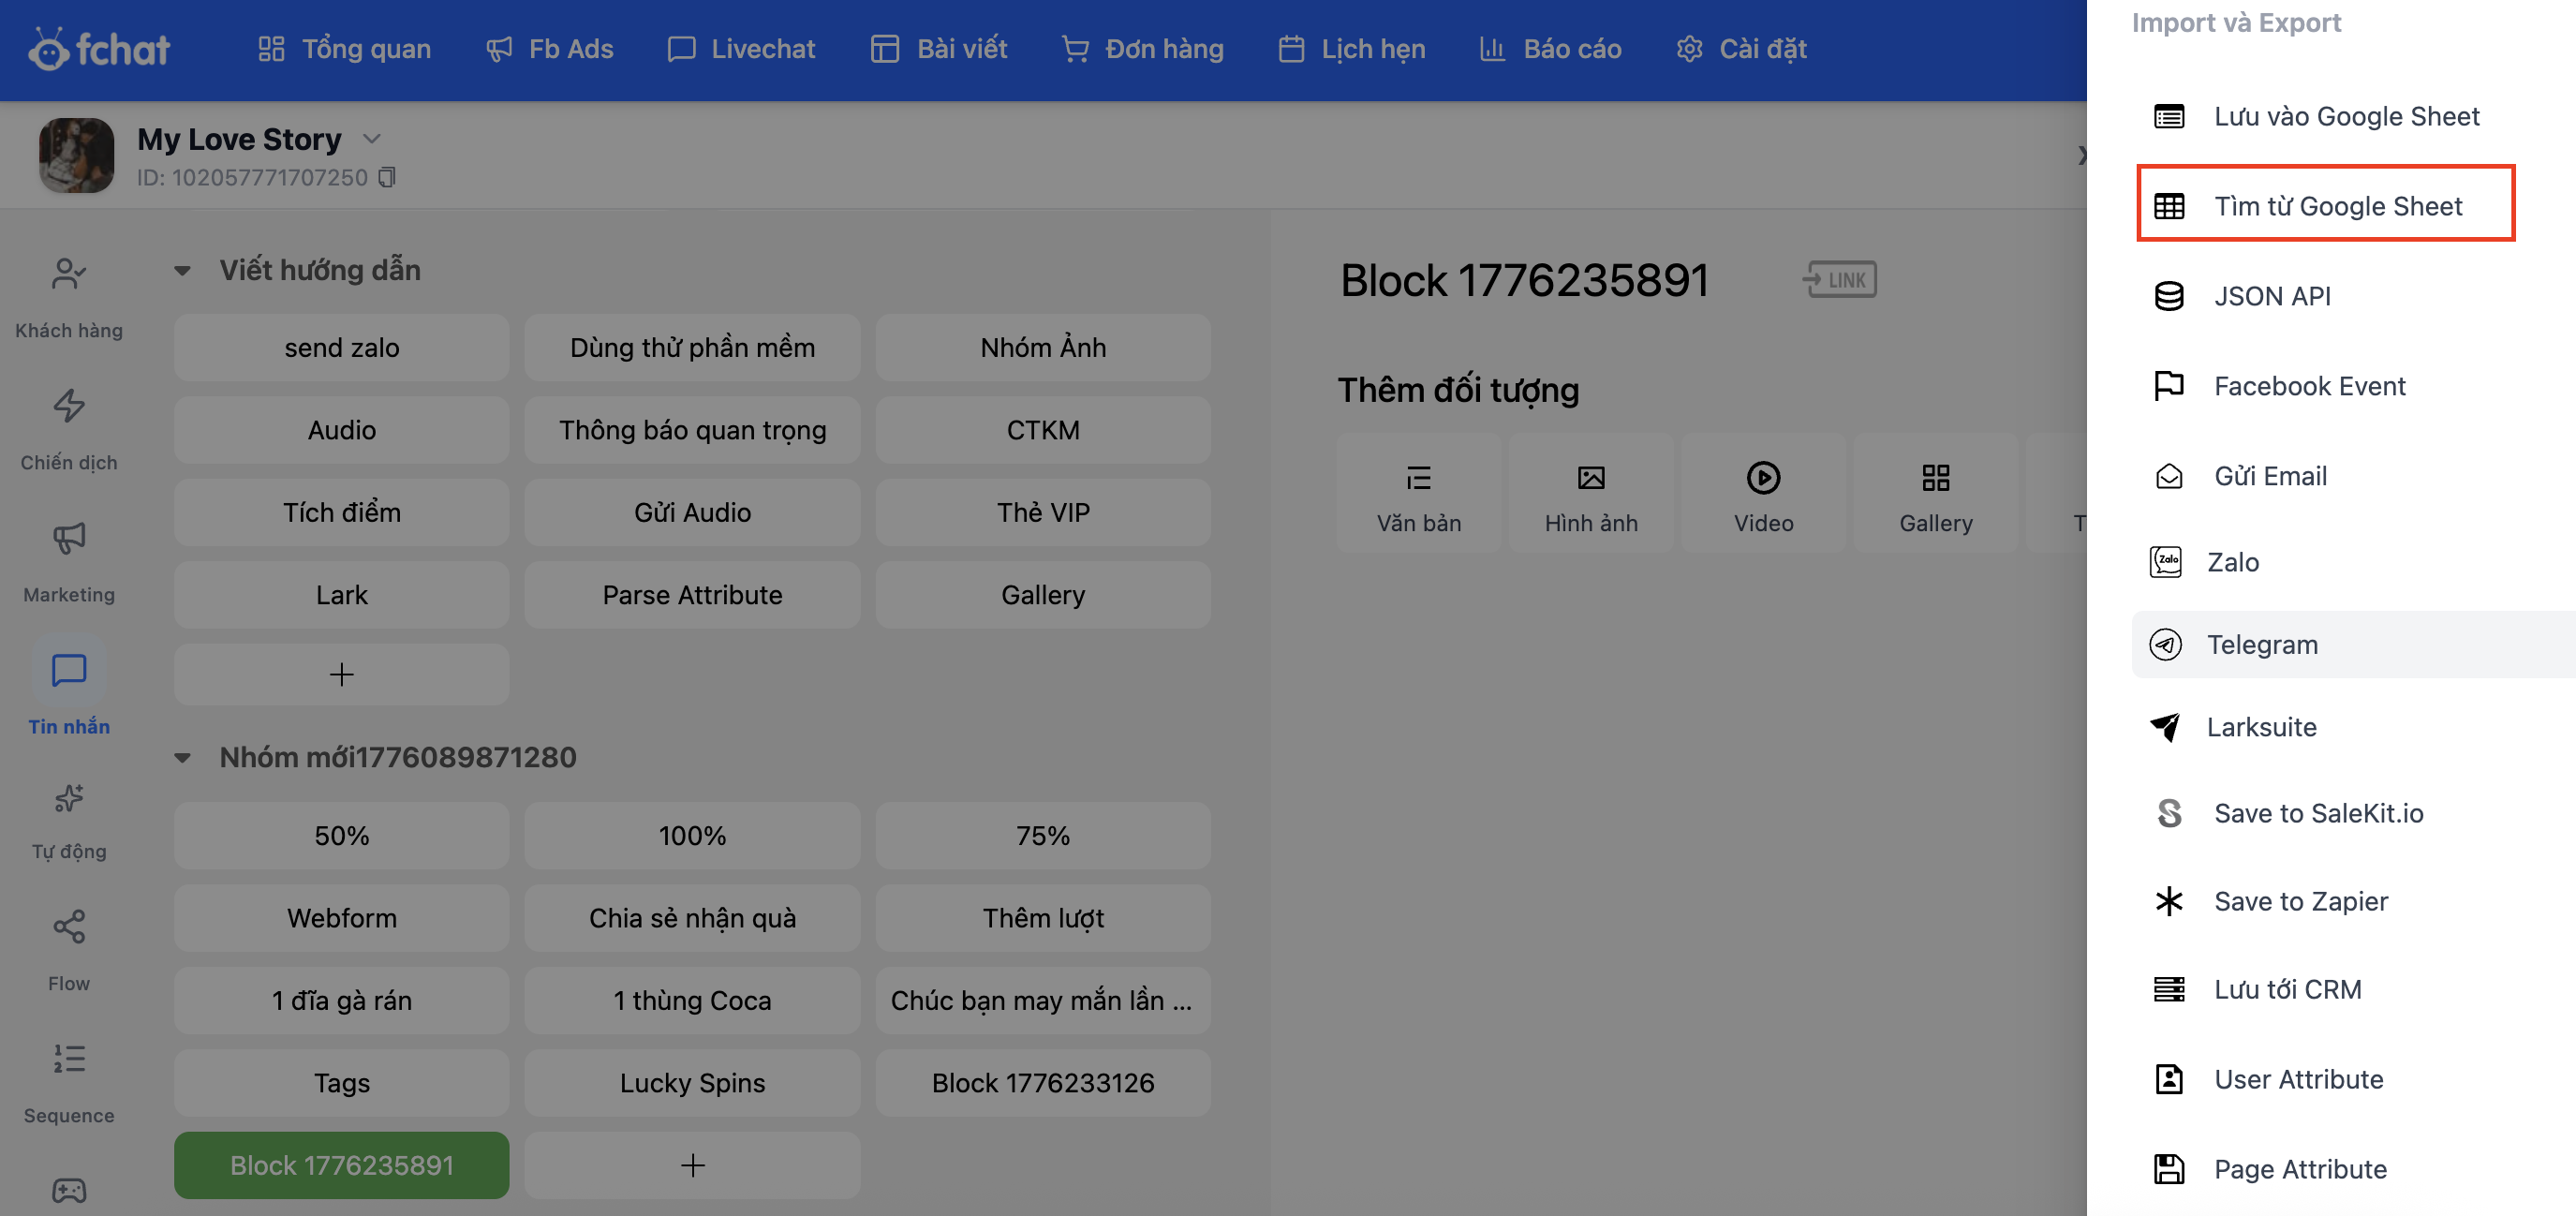
Task: Add a Hình ảnh object
Action: tap(1590, 494)
